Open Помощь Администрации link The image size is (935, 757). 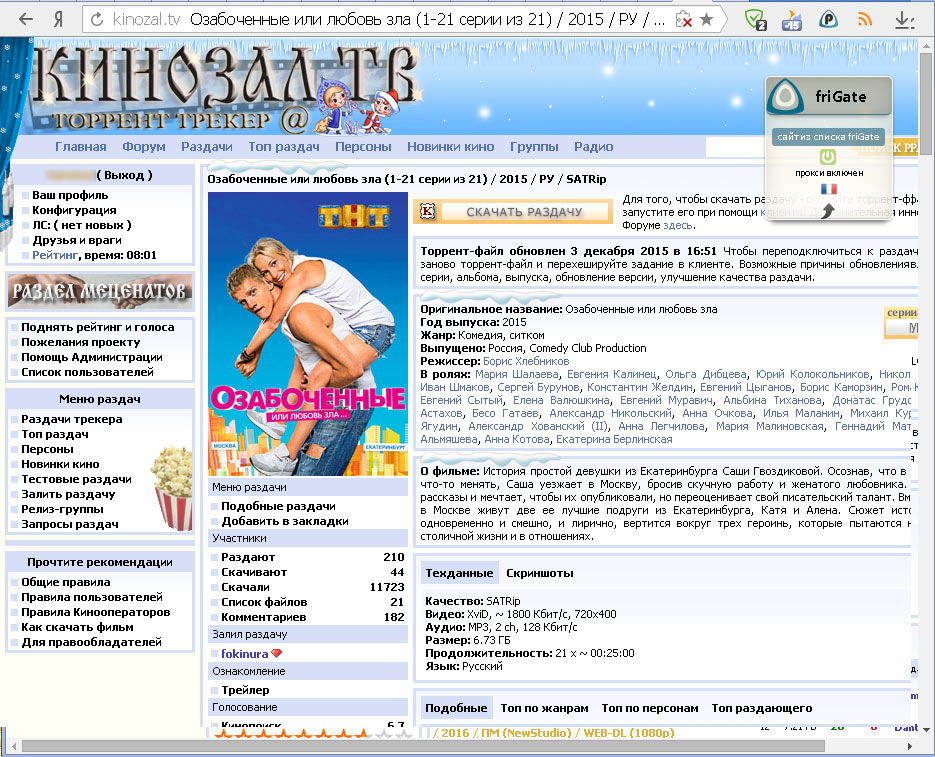[x=92, y=357]
